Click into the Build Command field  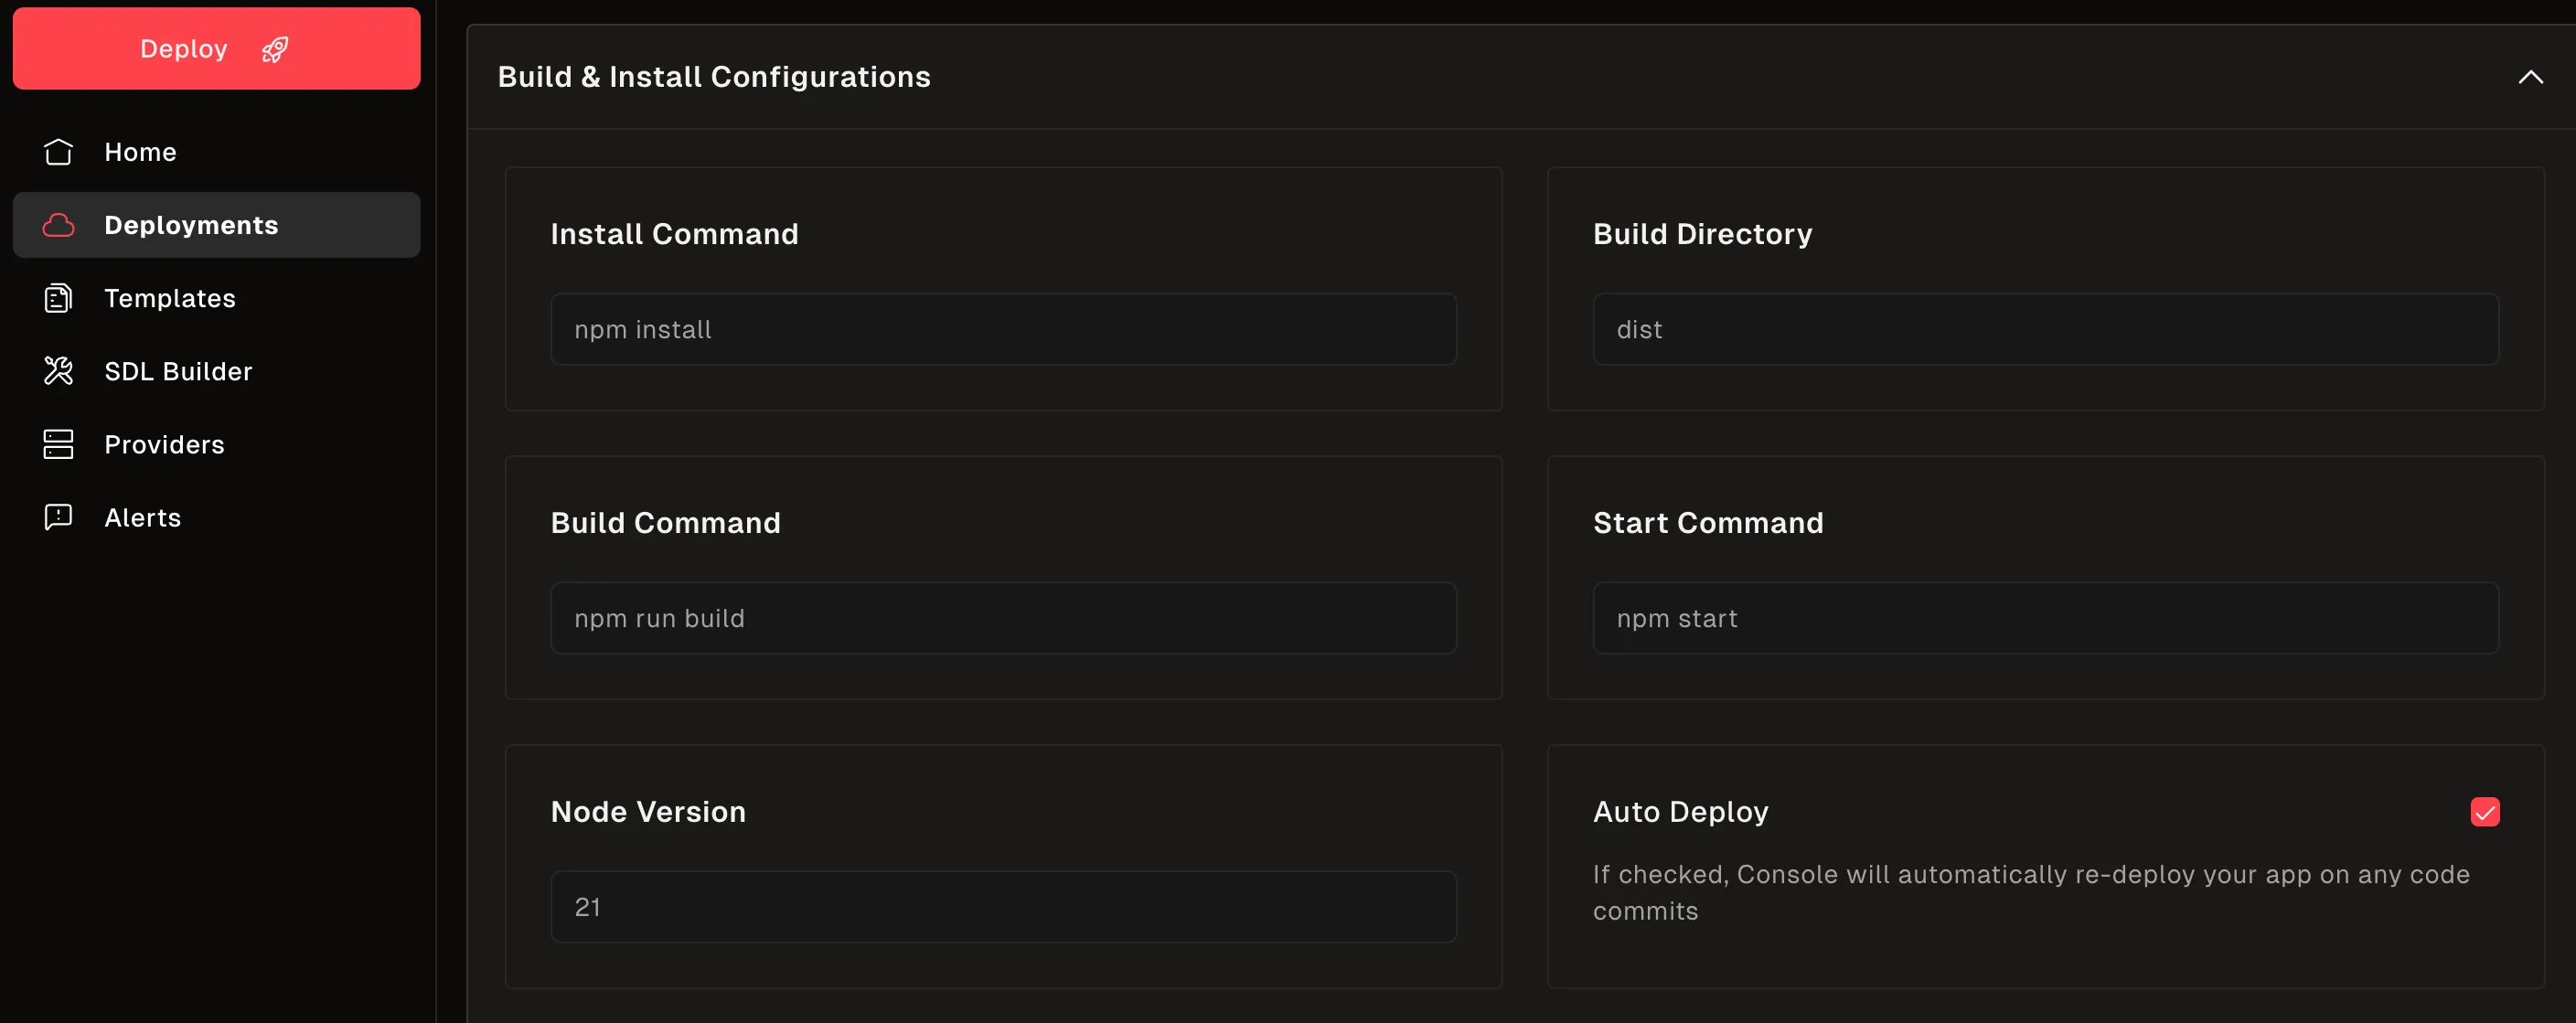[1002, 618]
